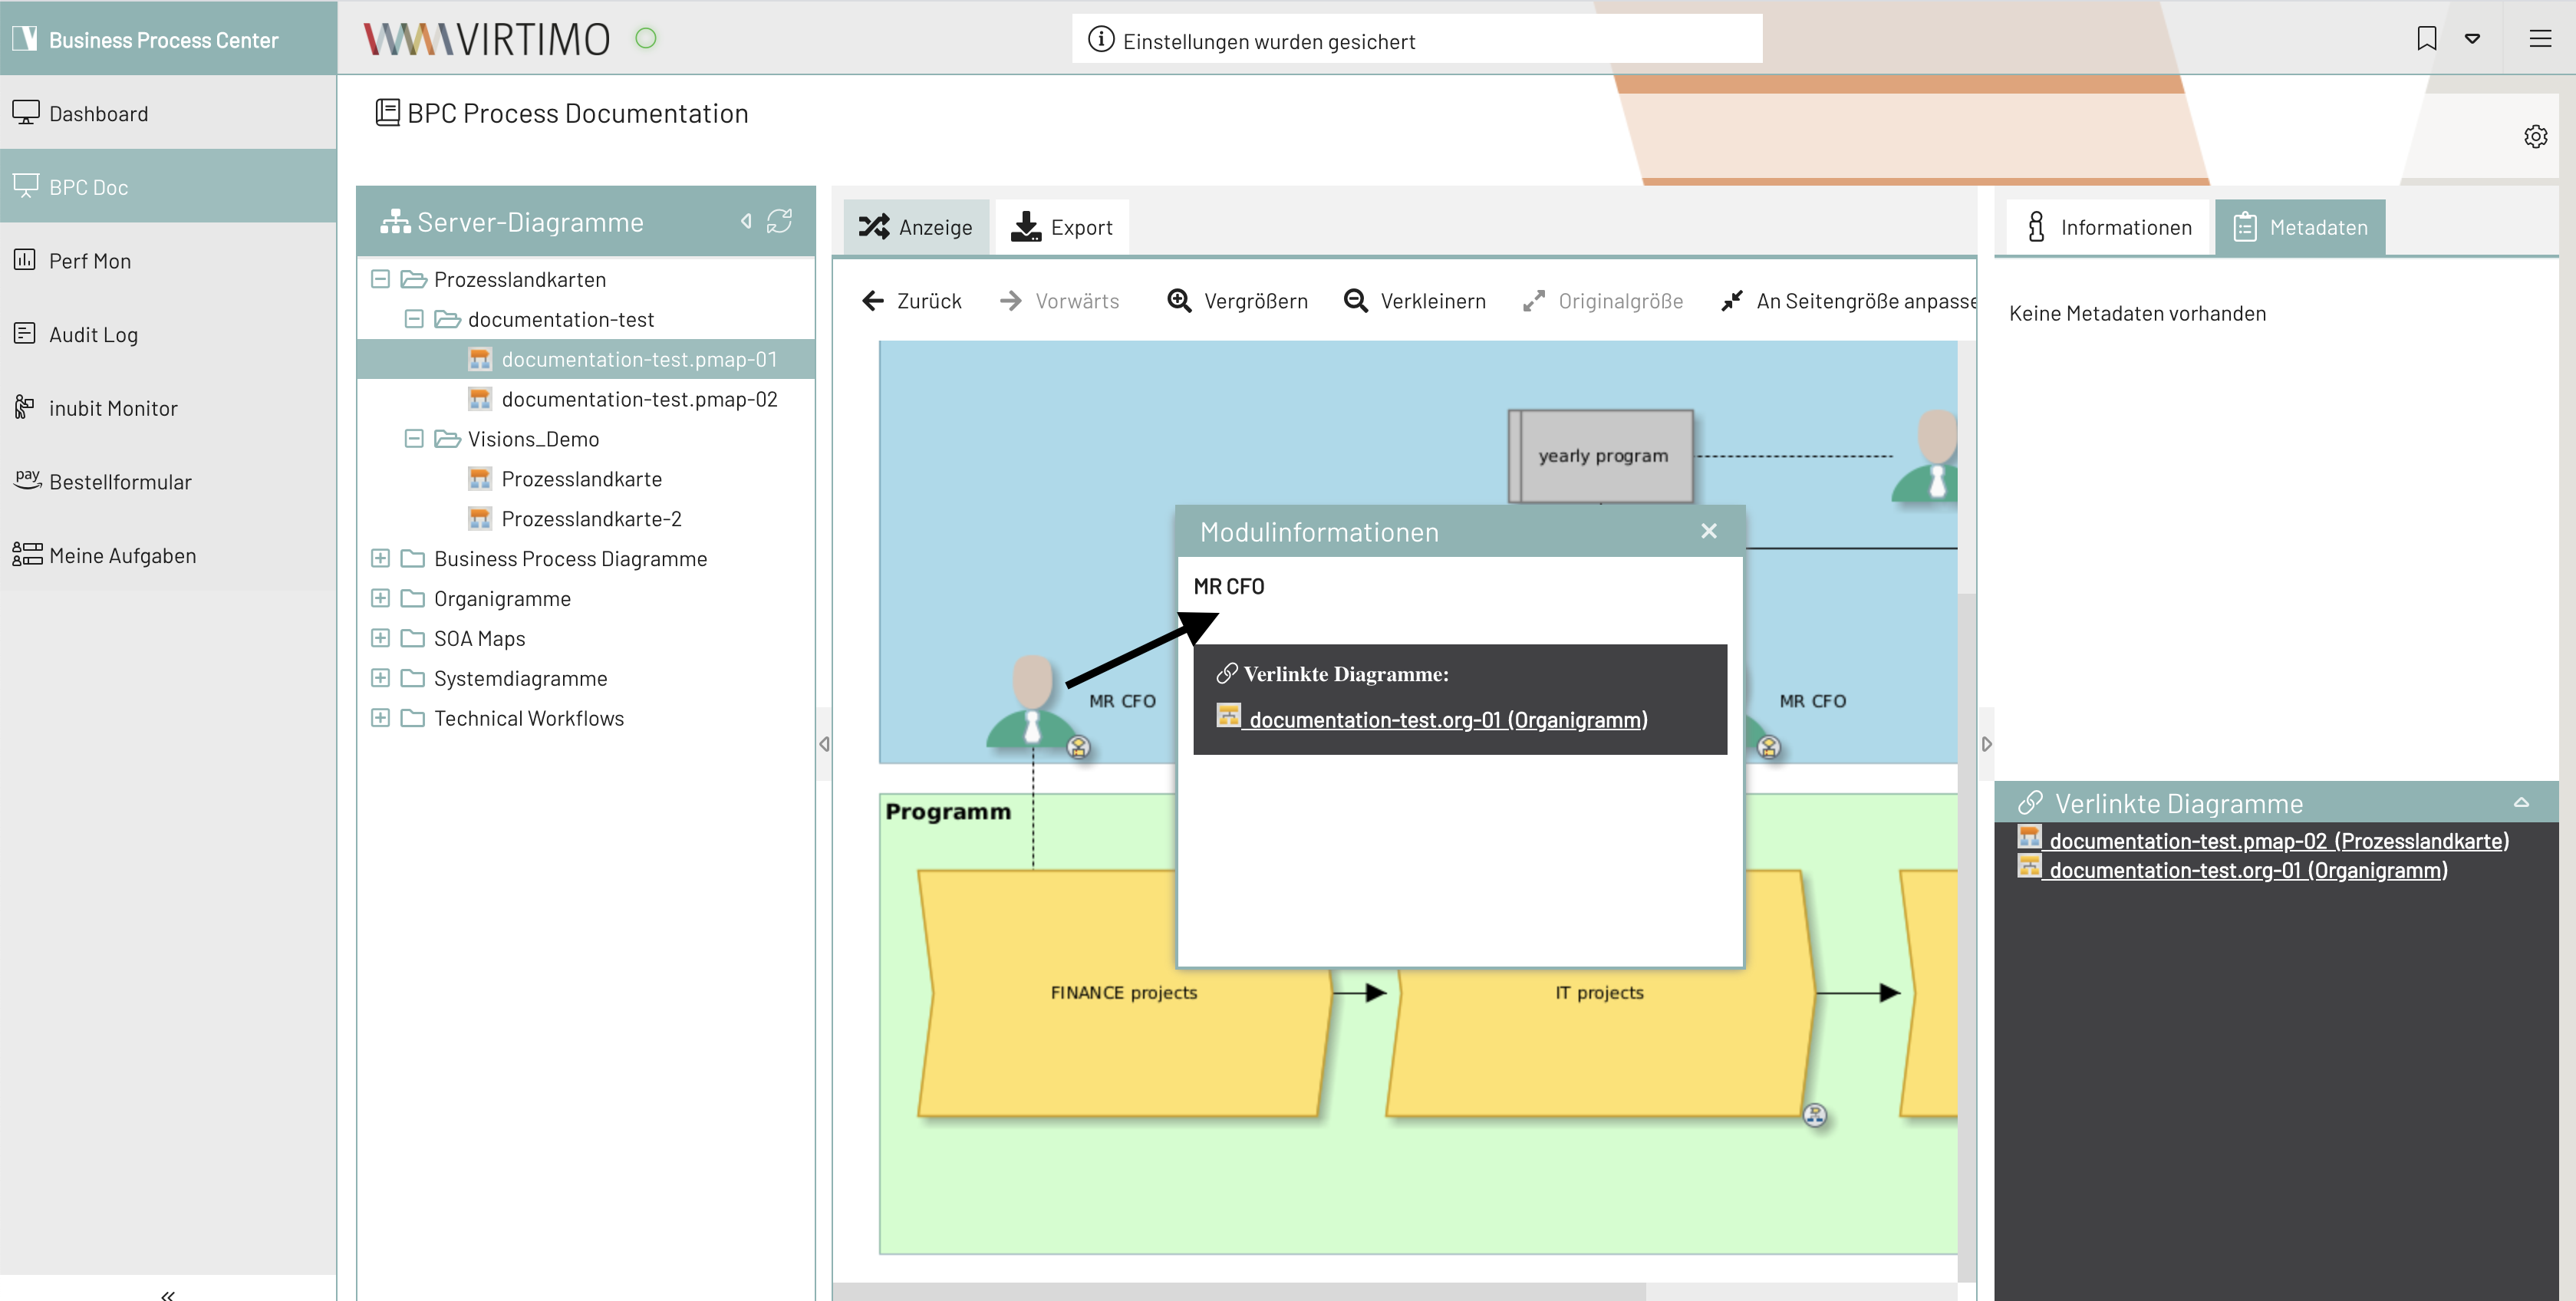Screen dimensions: 2576x1301
Task: Click the Zurück back arrow
Action: pyautogui.click(x=873, y=301)
